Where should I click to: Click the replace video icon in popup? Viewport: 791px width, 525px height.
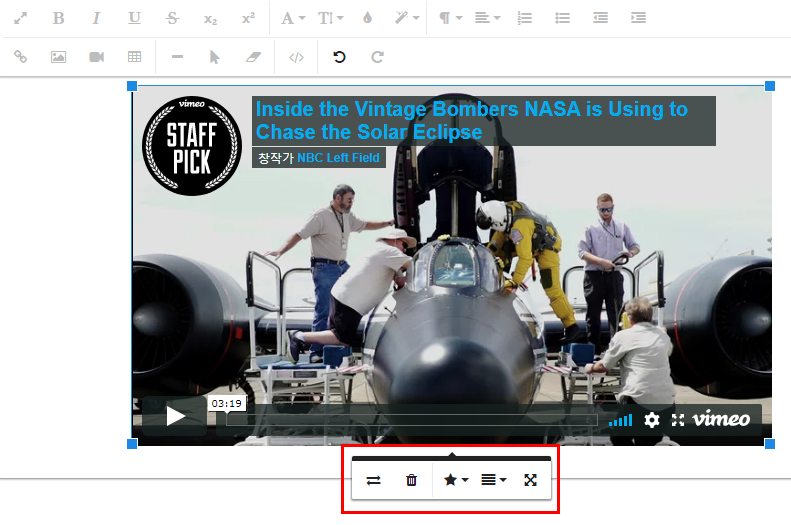[x=374, y=480]
